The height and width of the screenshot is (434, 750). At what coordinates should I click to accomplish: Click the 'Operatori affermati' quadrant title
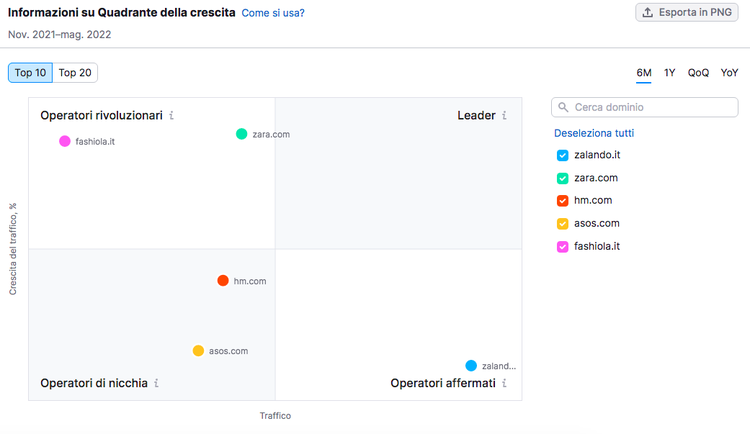pos(443,383)
